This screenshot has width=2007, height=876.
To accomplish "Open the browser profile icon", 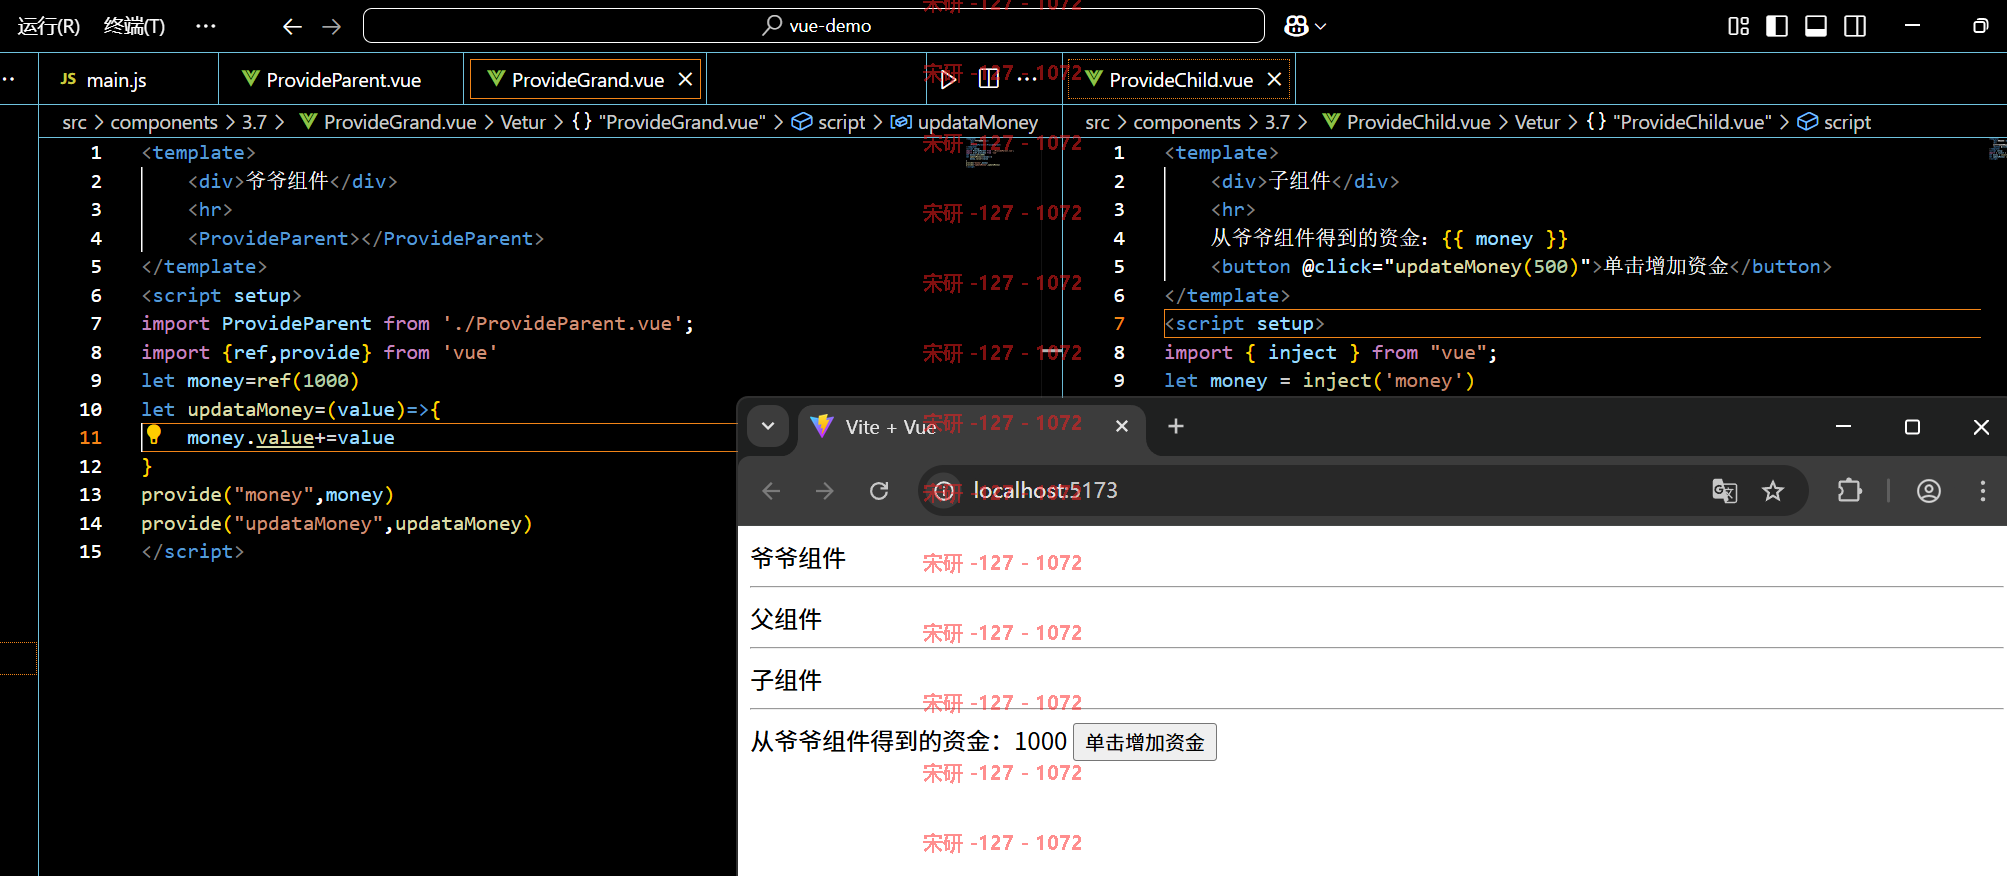I will coord(1929,491).
